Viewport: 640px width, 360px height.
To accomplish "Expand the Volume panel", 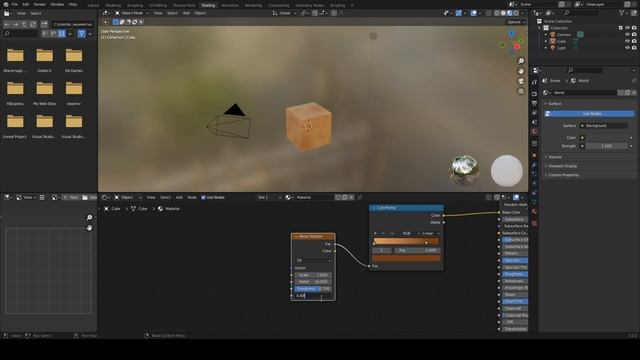I will tap(555, 157).
